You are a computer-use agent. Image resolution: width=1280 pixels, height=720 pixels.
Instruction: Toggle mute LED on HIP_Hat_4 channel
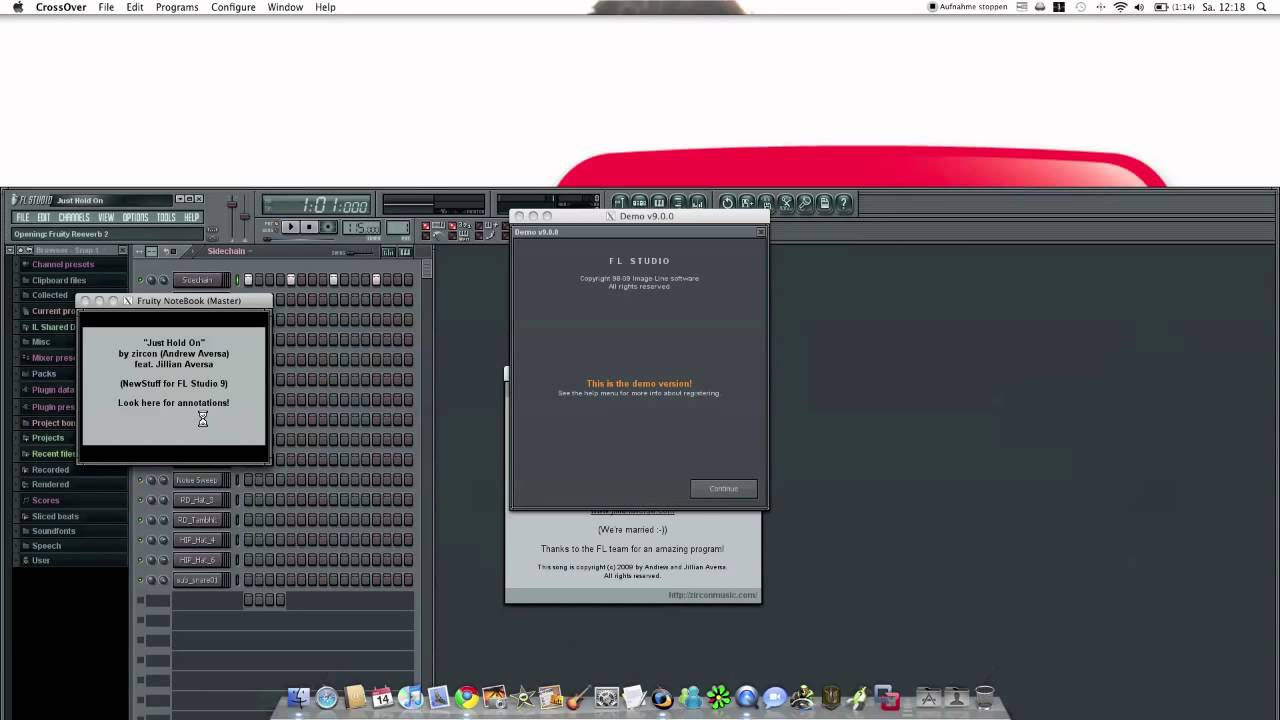pos(140,540)
